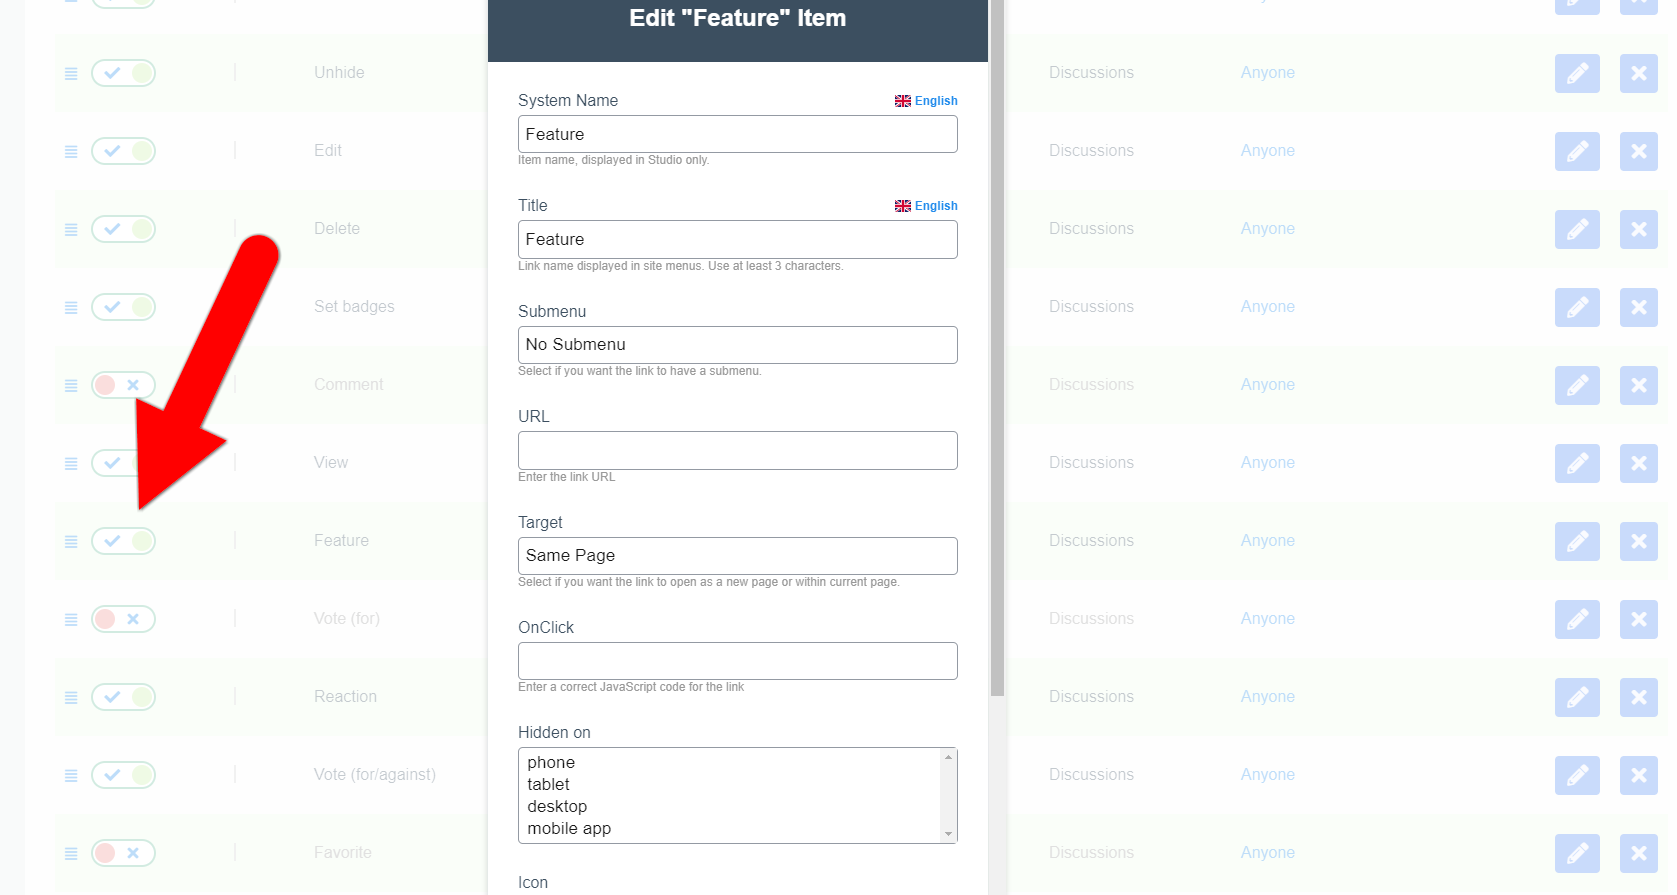The width and height of the screenshot is (1677, 895).
Task: Select 'tablet' in Hidden on list
Action: [549, 785]
